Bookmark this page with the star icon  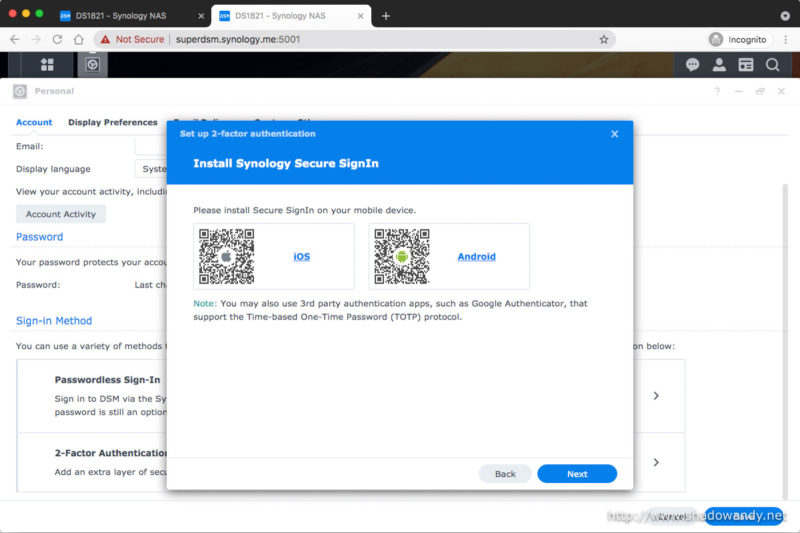point(604,39)
